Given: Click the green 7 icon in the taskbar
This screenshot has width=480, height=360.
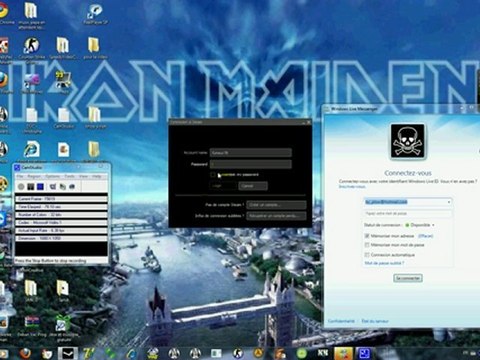Looking at the screenshot, I should click(89, 353).
